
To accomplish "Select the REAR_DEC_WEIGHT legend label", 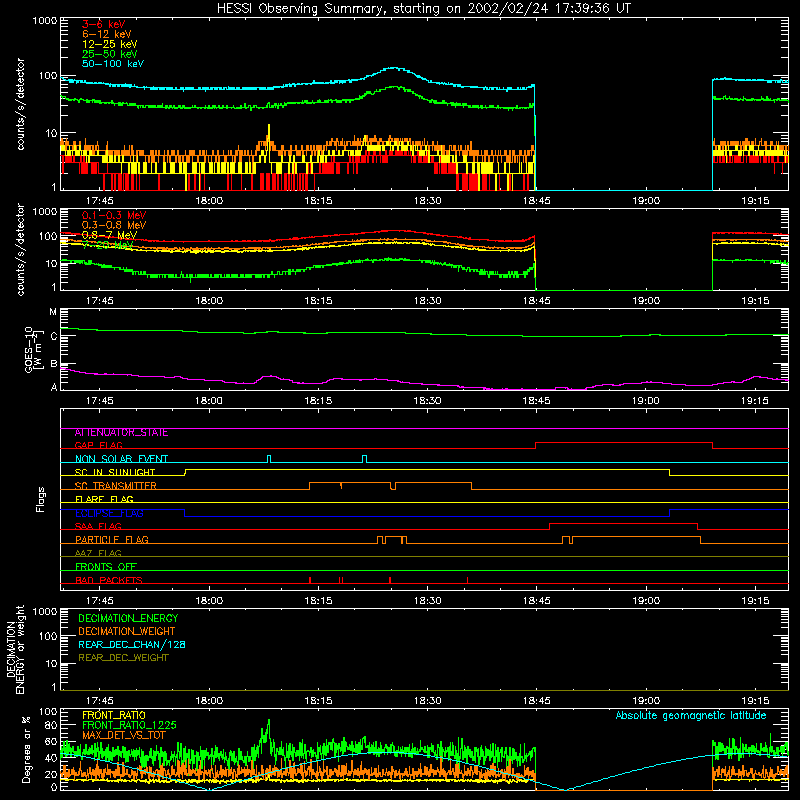I will tap(123, 658).
